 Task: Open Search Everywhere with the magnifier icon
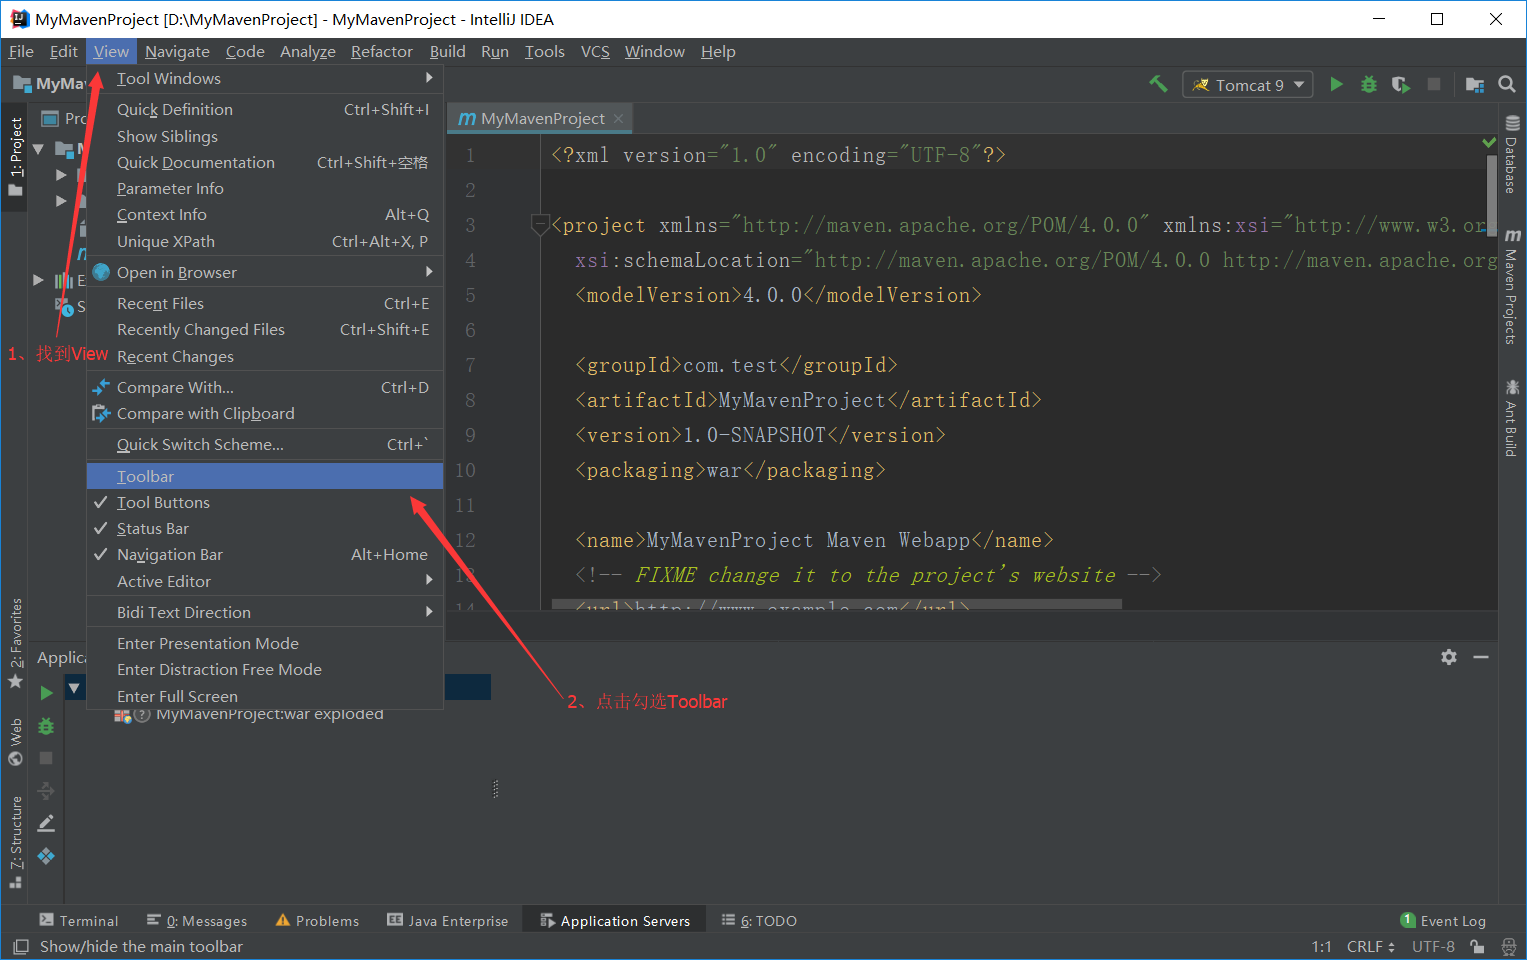1507,84
